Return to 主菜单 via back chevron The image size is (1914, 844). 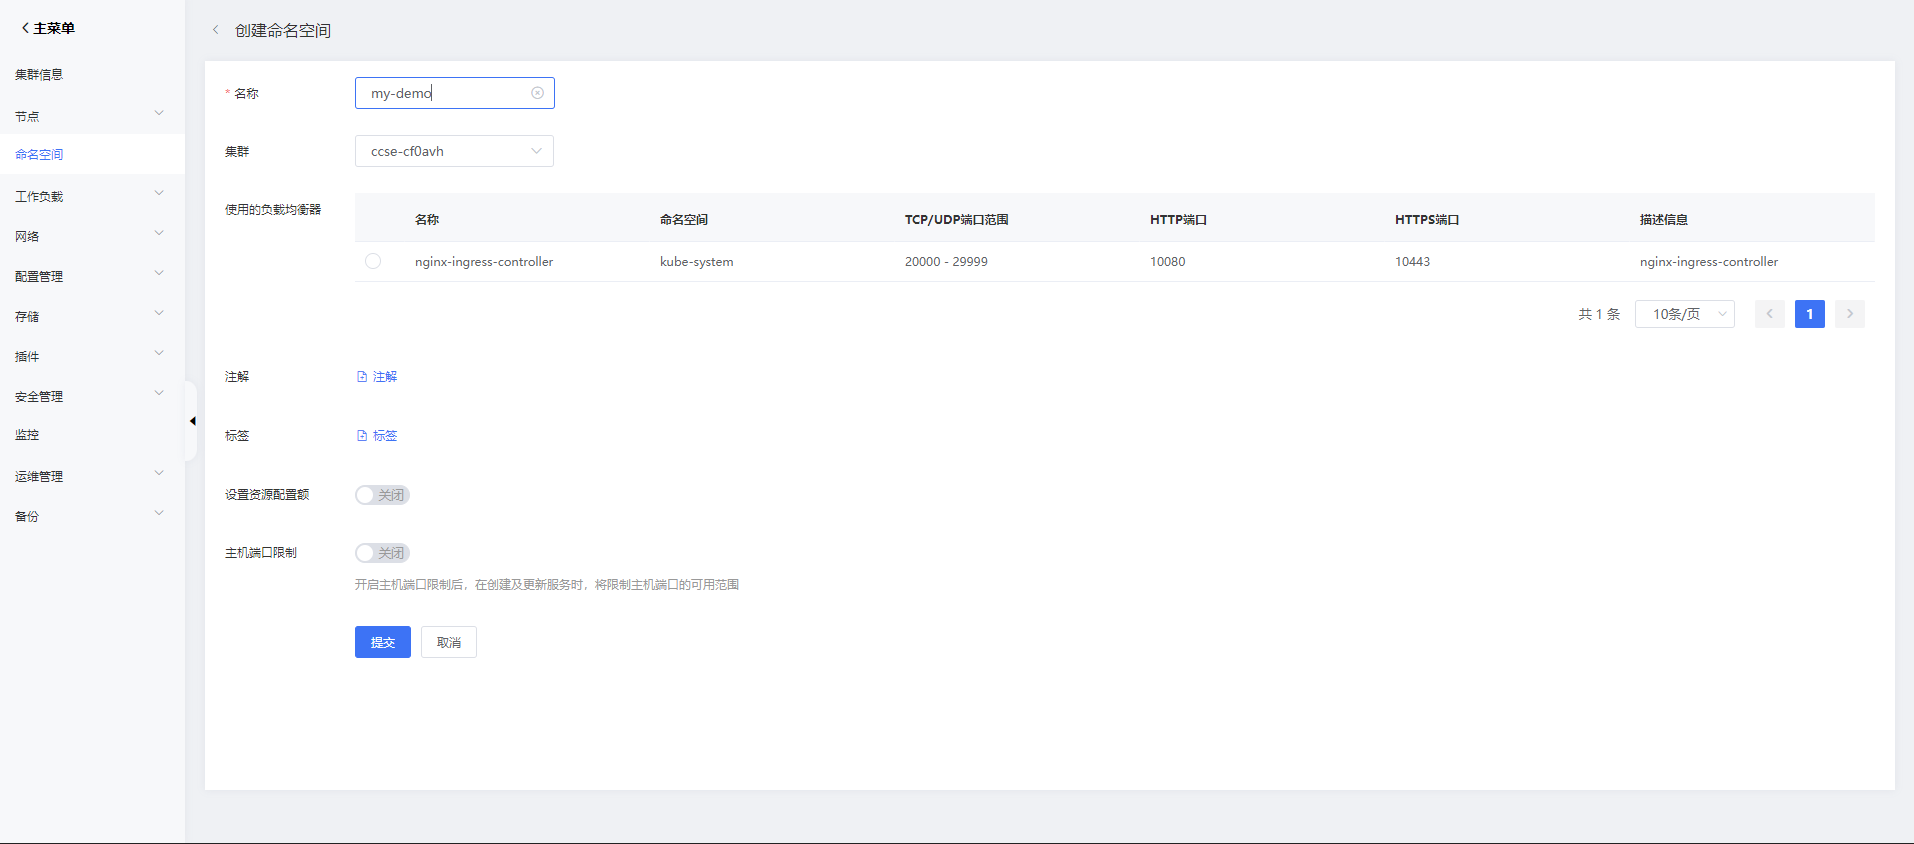point(25,28)
